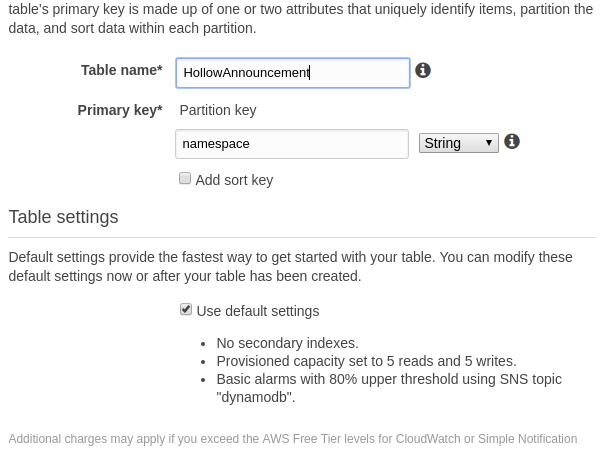Click the arrow on the String dropdown
The width and height of the screenshot is (602, 450).
tap(489, 143)
